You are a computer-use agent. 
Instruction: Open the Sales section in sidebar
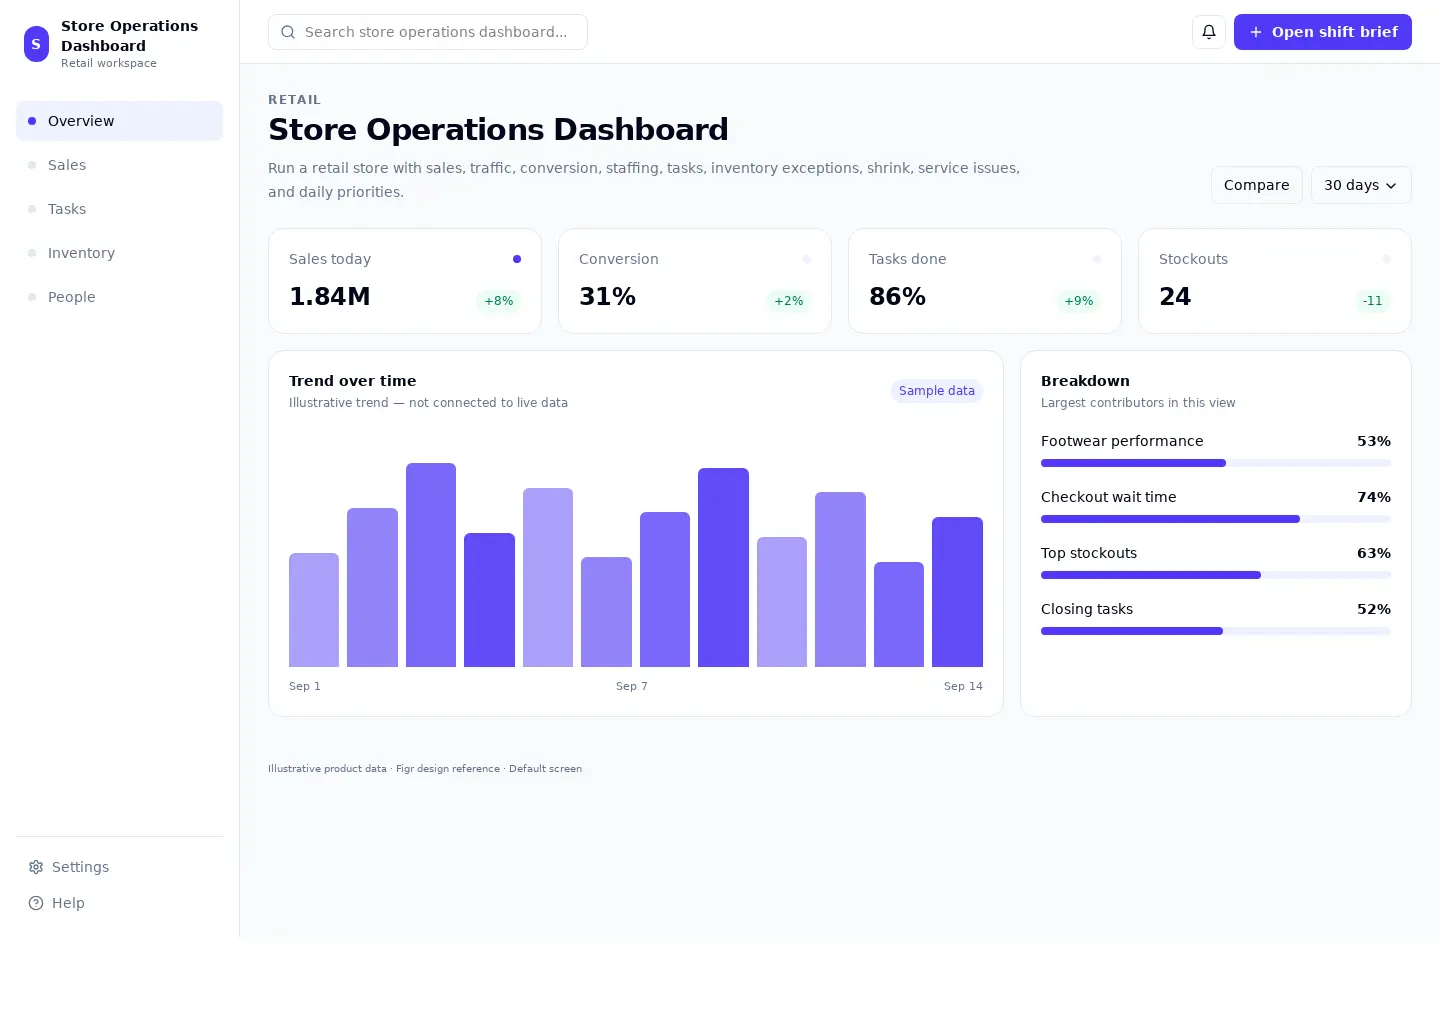(119, 165)
